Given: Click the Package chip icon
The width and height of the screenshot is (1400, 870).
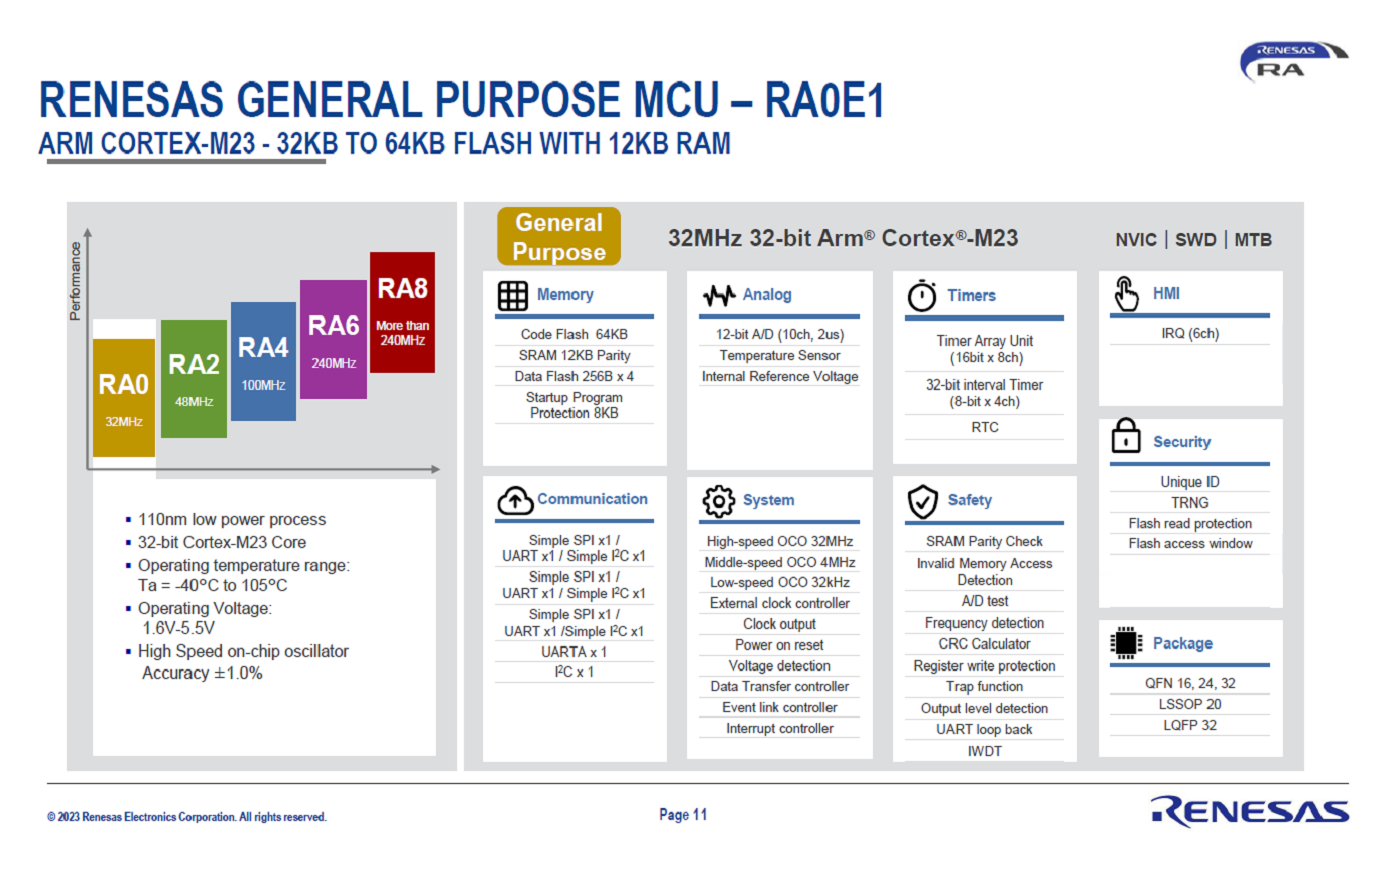Looking at the screenshot, I should point(1126,643).
